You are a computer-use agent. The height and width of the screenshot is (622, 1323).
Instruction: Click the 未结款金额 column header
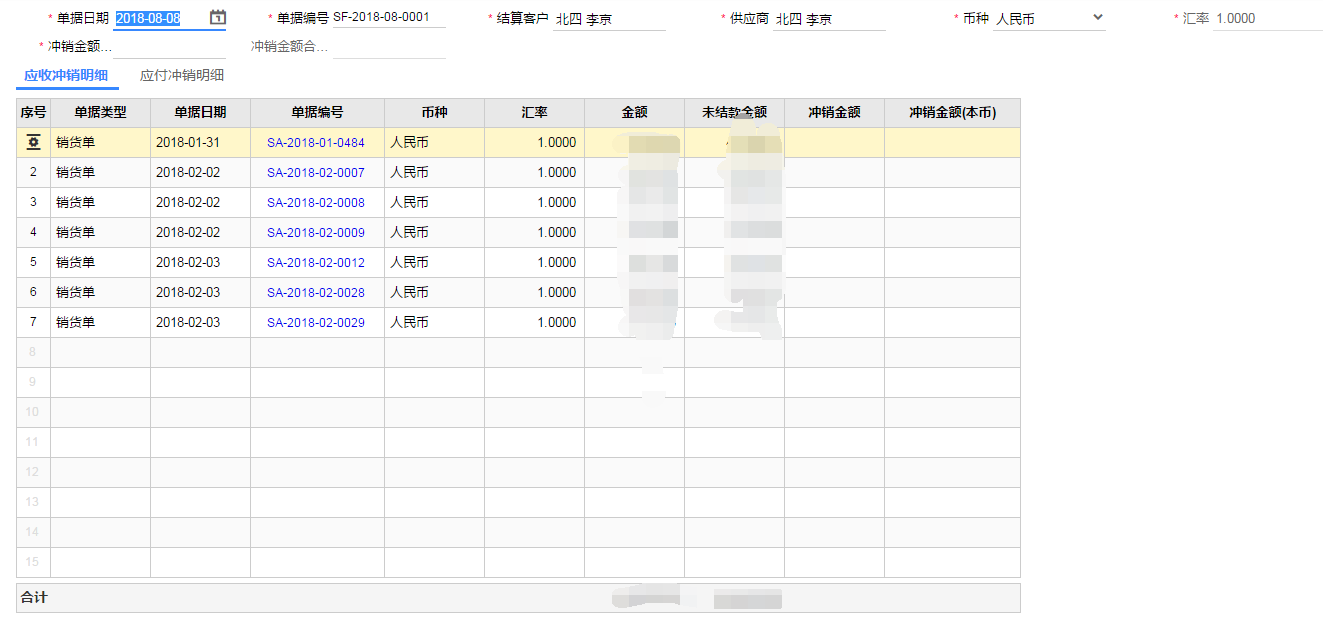tap(734, 113)
